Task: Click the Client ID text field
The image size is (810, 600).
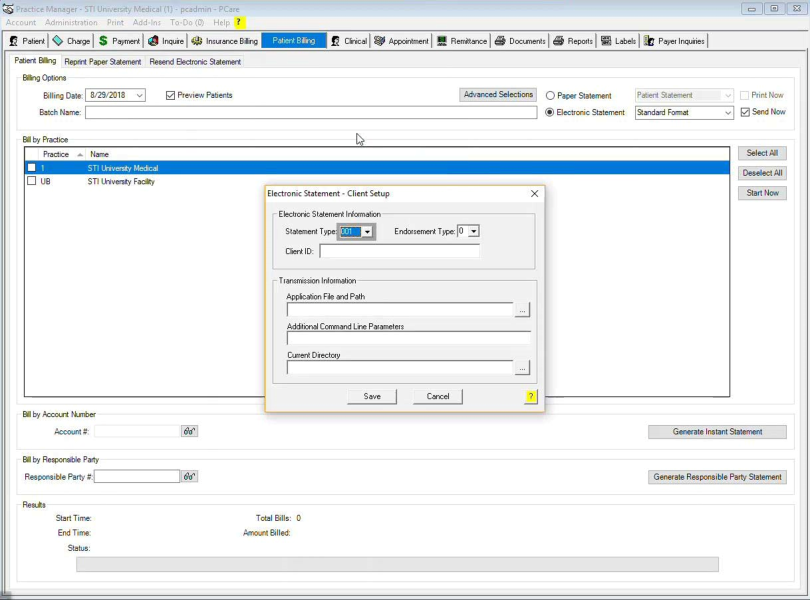Action: point(399,252)
